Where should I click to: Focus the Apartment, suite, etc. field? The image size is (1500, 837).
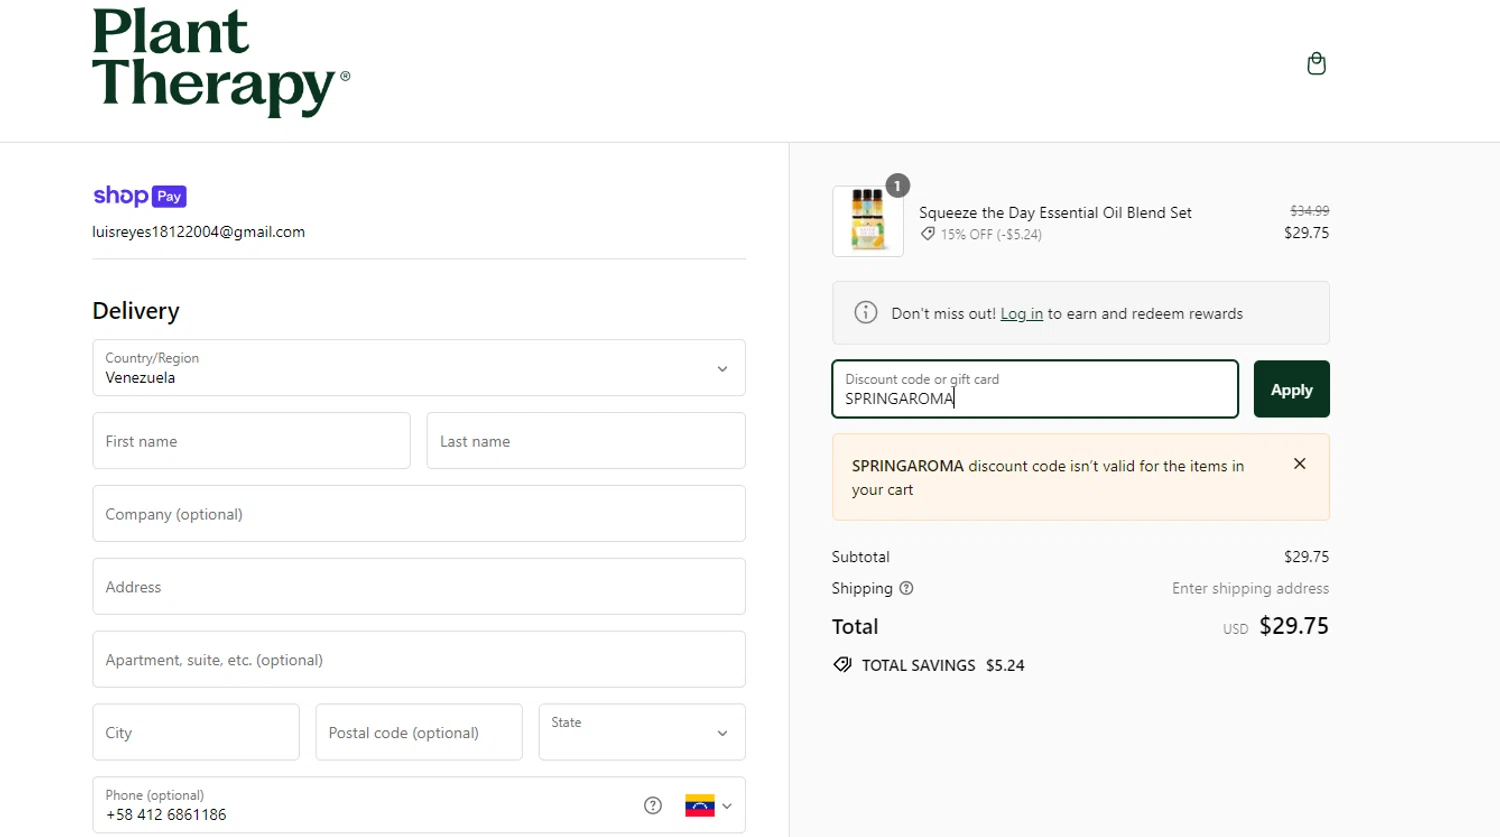419,660
